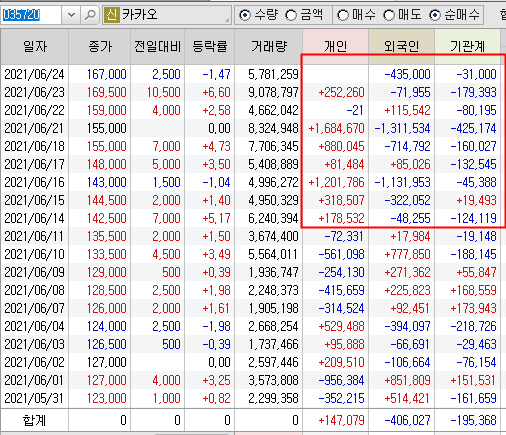
Task: Click foreigner value +85,026
Action: pyautogui.click(x=410, y=164)
